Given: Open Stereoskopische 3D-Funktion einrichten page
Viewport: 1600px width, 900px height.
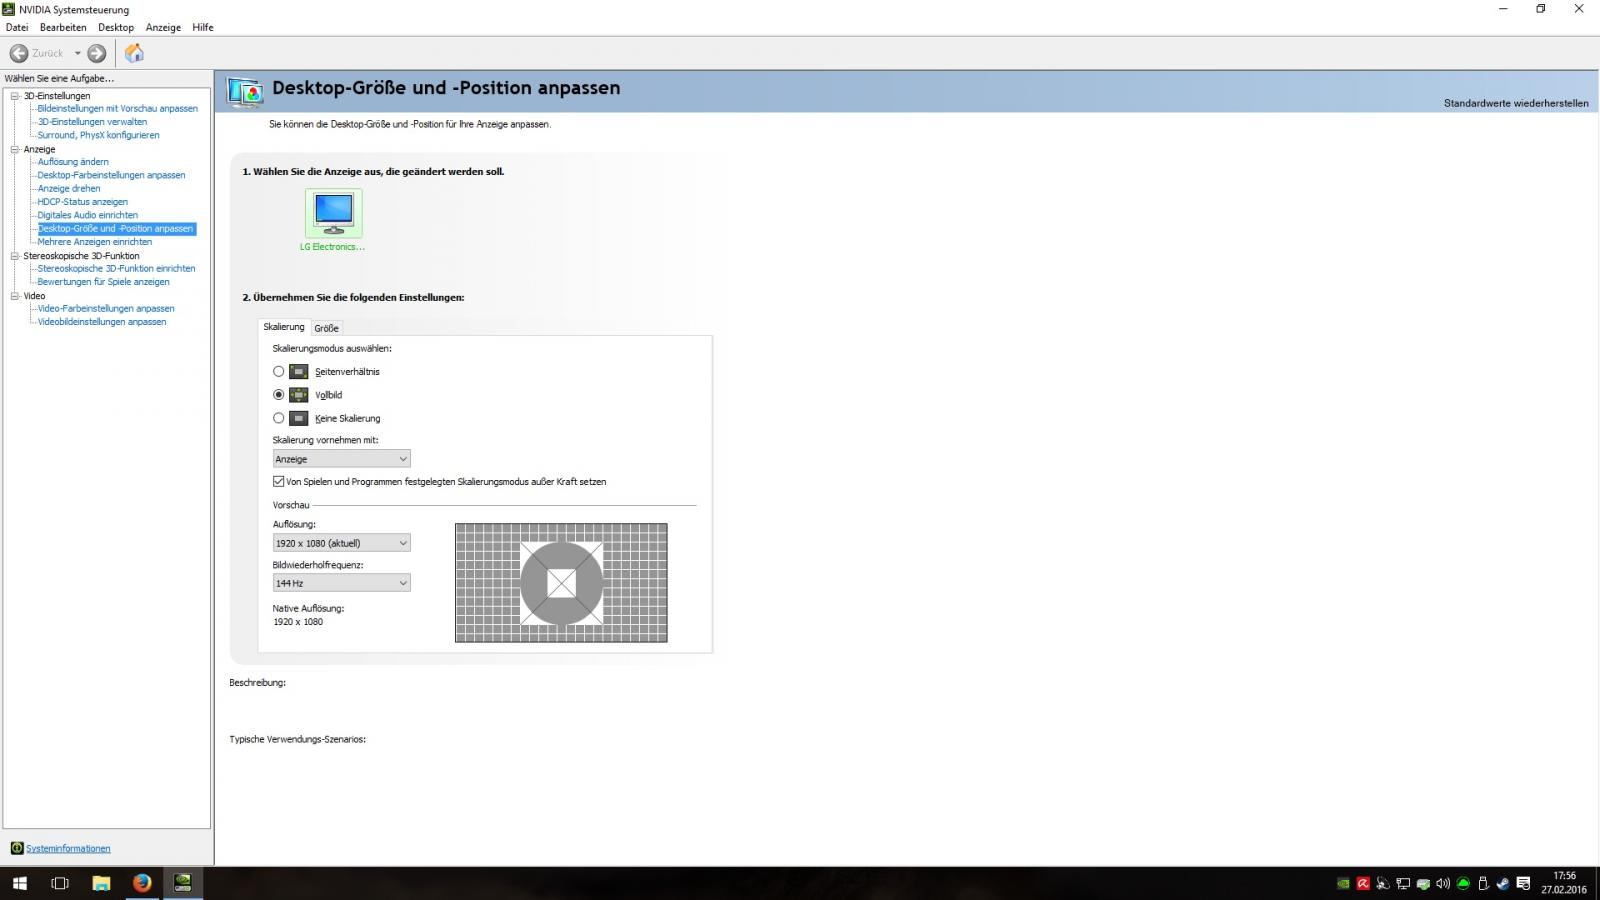Looking at the screenshot, I should point(116,269).
